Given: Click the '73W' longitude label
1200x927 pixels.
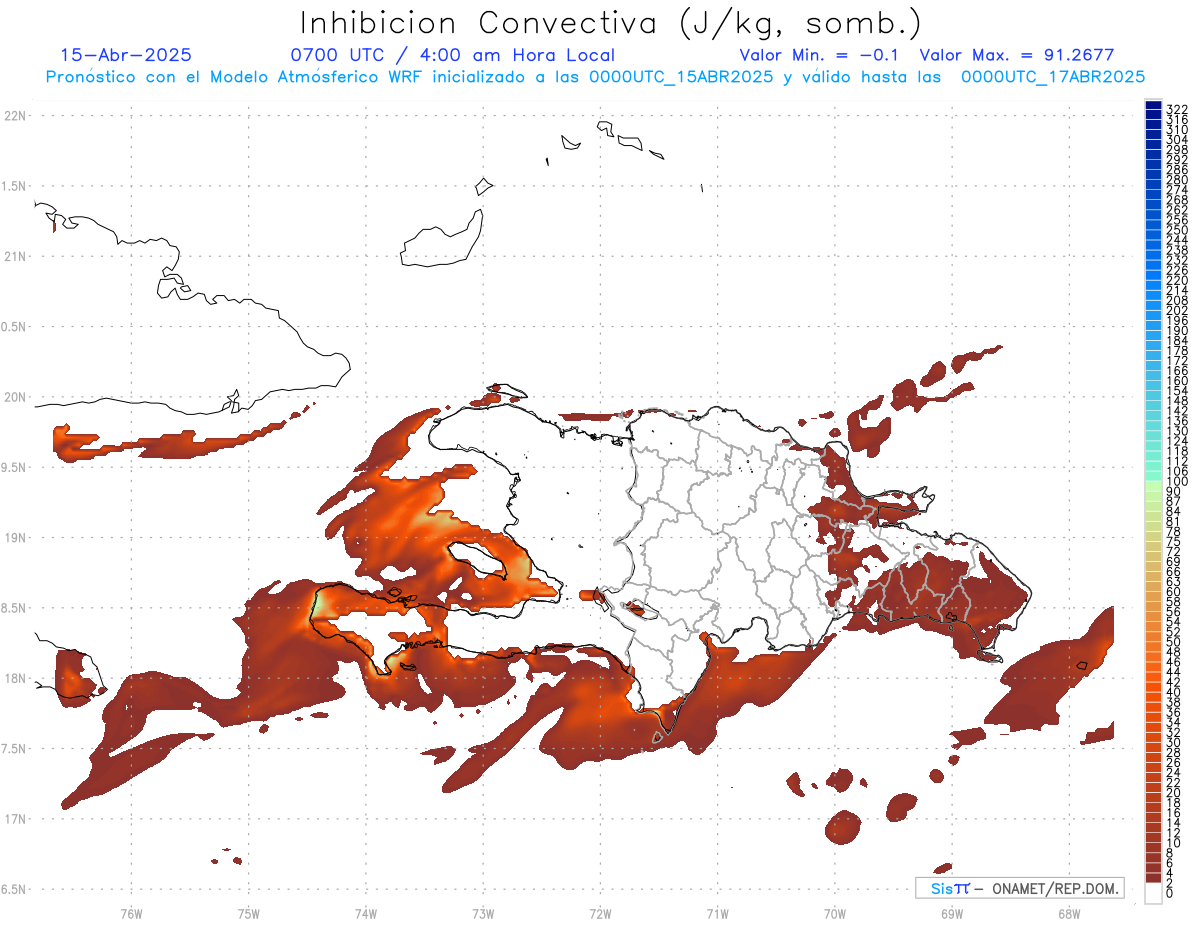Looking at the screenshot, I should click(483, 913).
